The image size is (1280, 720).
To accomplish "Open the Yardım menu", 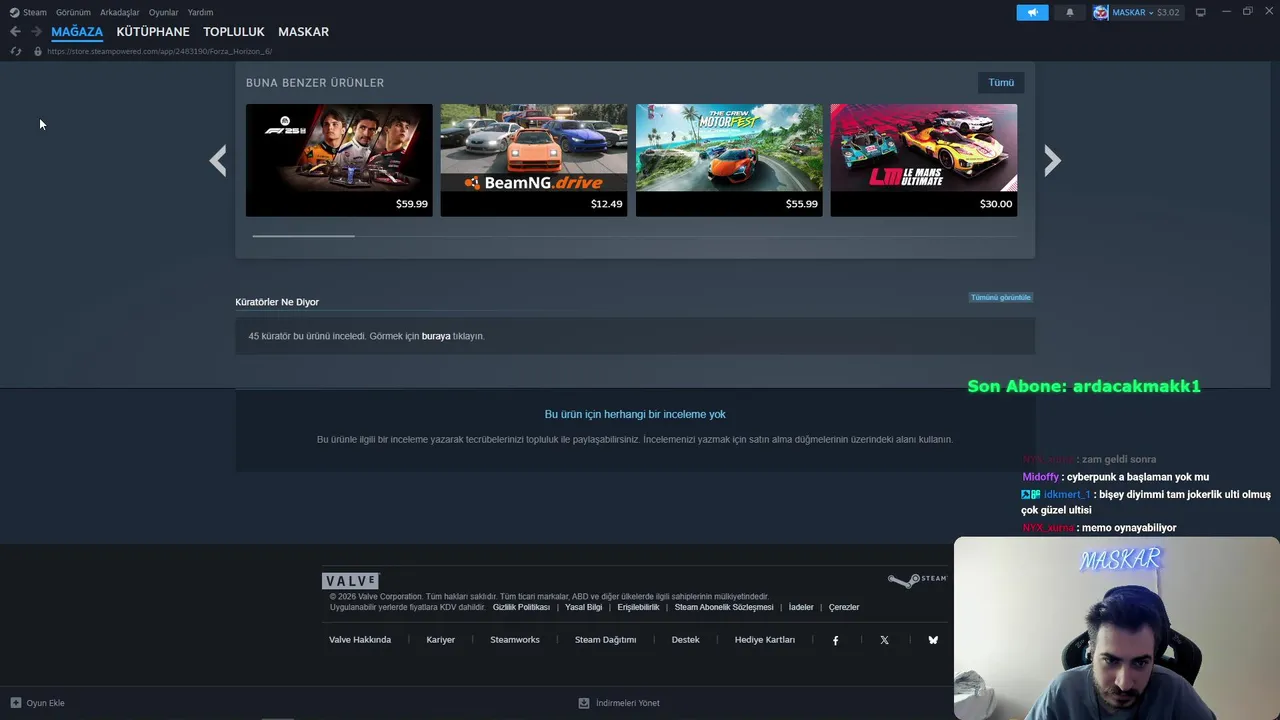I will coord(200,12).
